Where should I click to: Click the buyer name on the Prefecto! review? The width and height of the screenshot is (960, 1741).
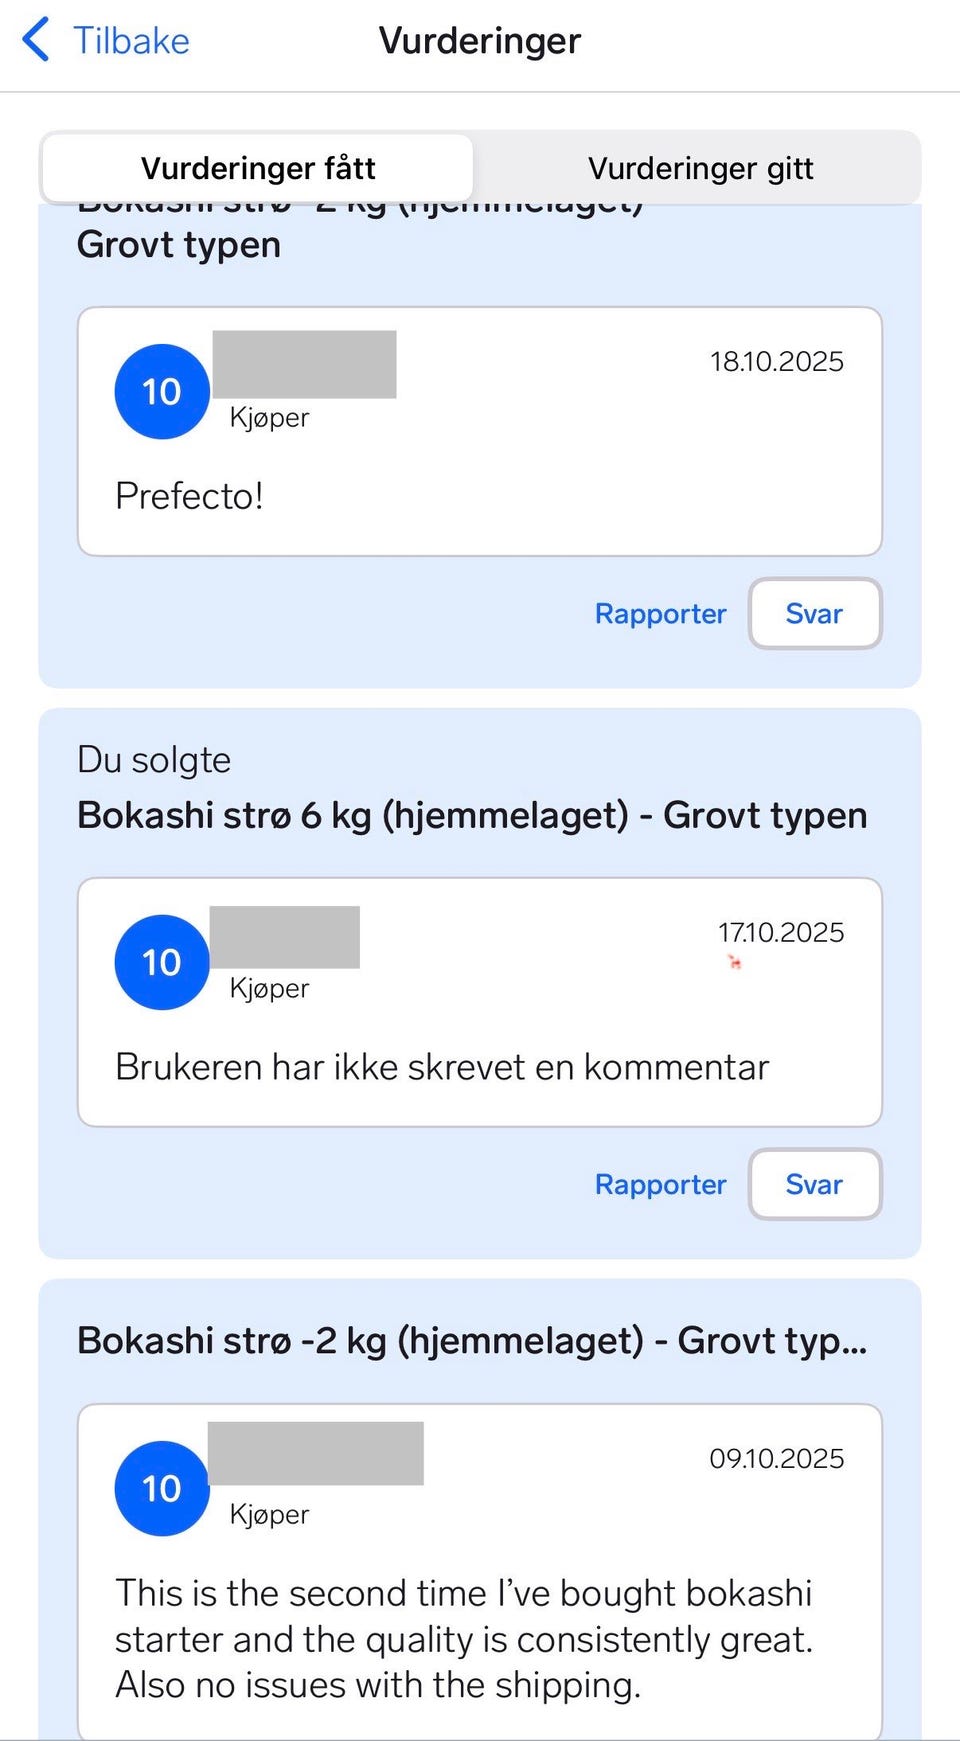(x=304, y=365)
